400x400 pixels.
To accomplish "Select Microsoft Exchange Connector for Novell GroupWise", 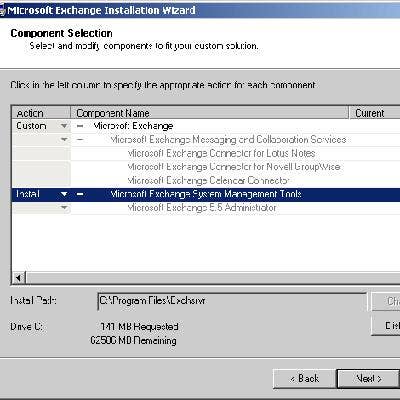I will click(234, 167).
